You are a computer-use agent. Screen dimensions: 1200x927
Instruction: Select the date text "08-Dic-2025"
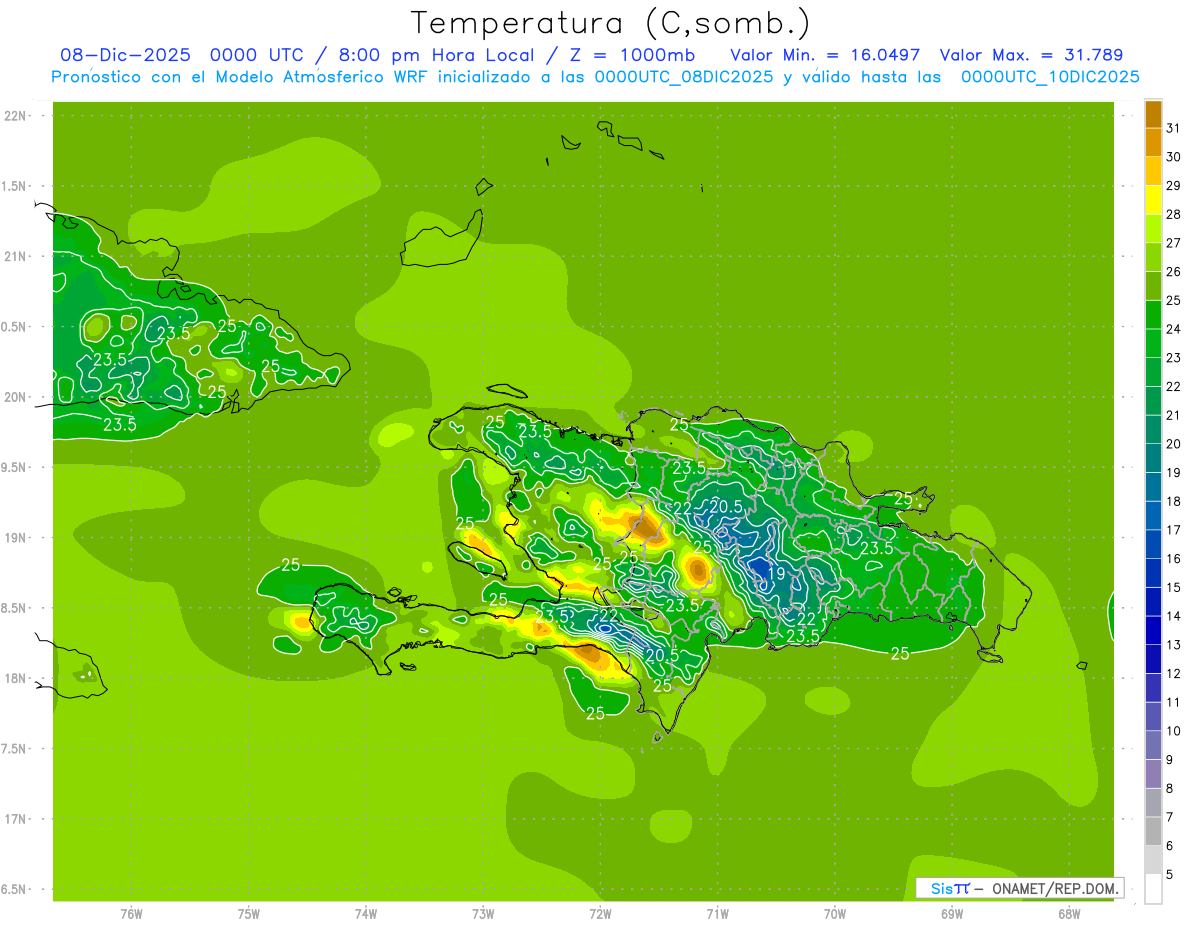125,55
